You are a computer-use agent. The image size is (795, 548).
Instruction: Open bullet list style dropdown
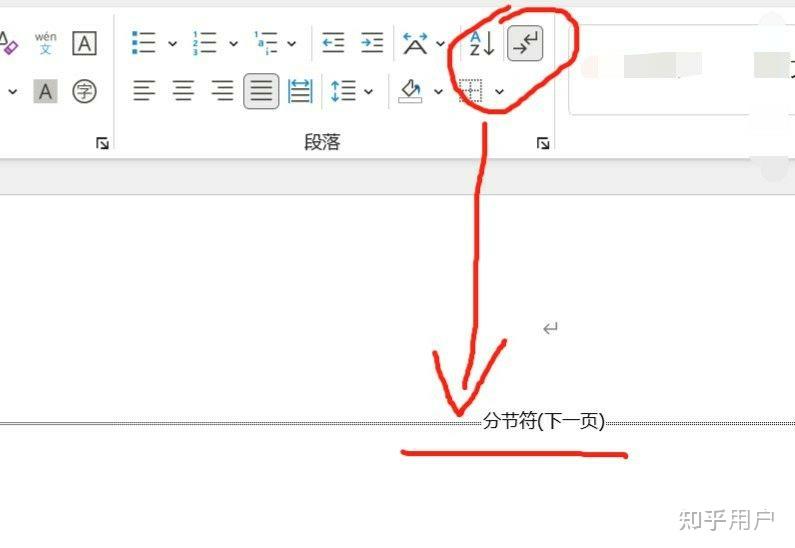pos(172,44)
